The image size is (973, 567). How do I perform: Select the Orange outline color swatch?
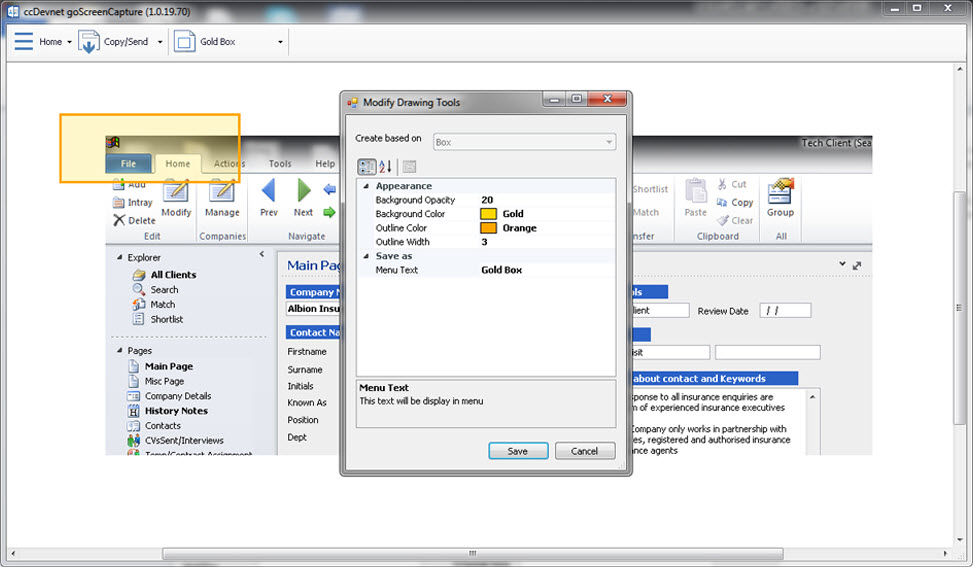488,228
